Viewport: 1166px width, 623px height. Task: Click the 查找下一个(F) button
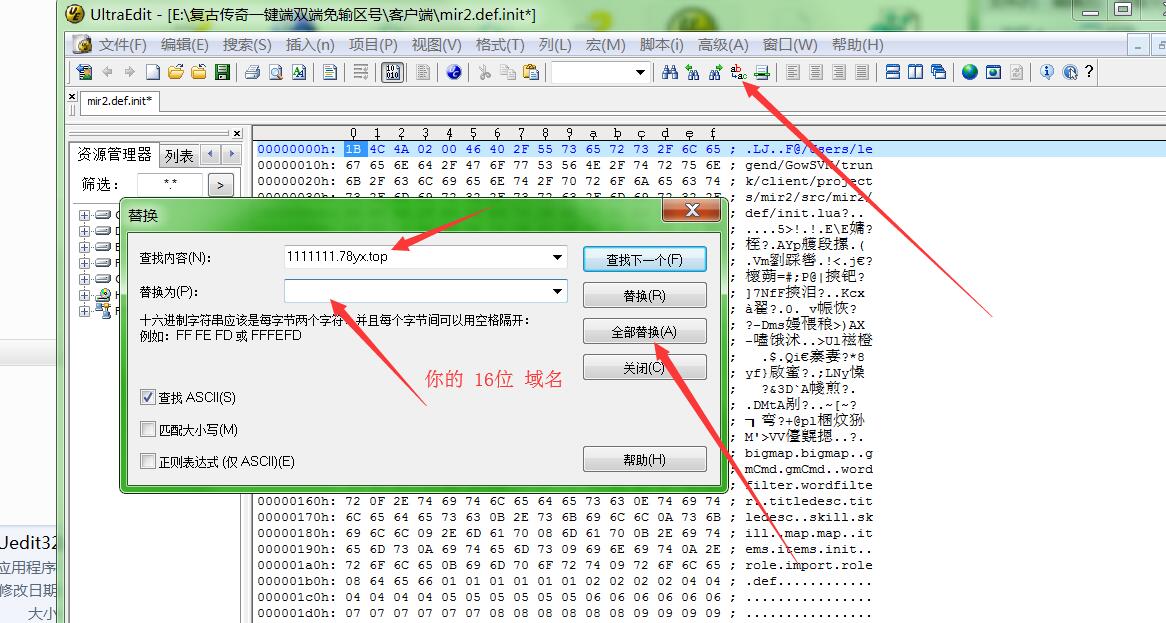[x=645, y=259]
